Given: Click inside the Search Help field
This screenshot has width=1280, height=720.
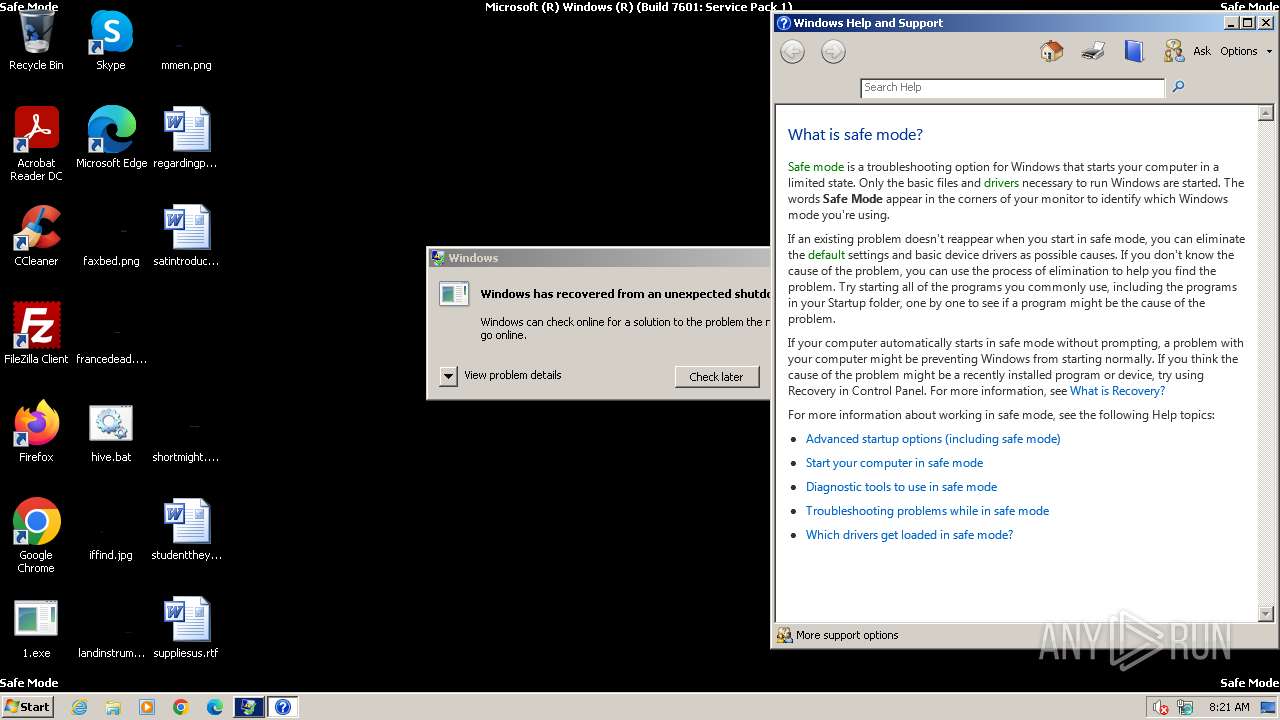Looking at the screenshot, I should point(1012,88).
